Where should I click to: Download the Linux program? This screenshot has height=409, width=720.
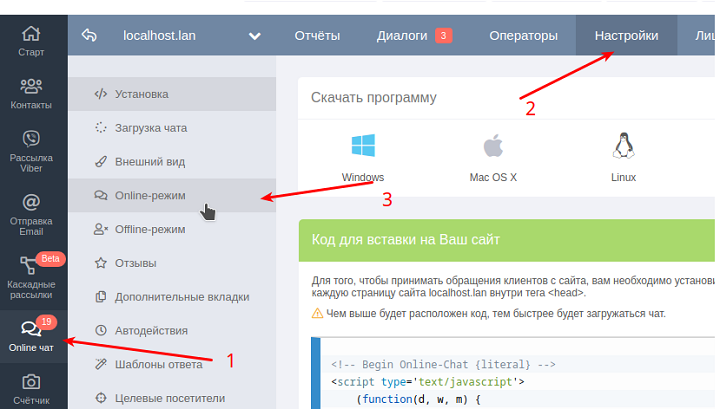click(623, 157)
